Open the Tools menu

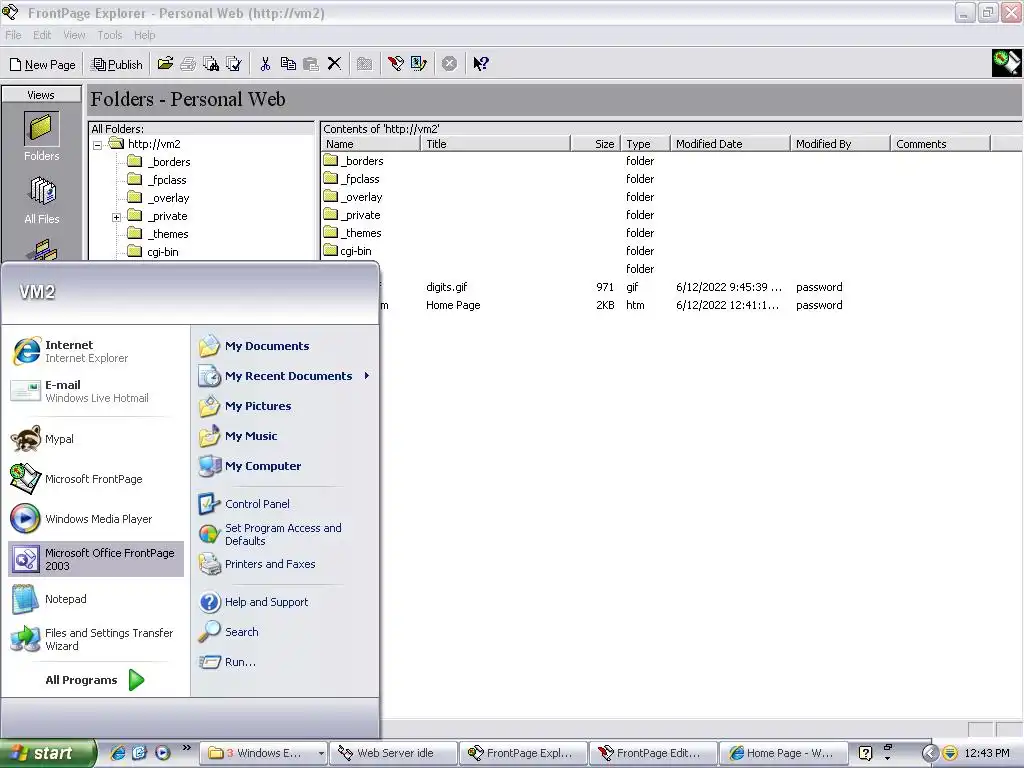[x=110, y=35]
